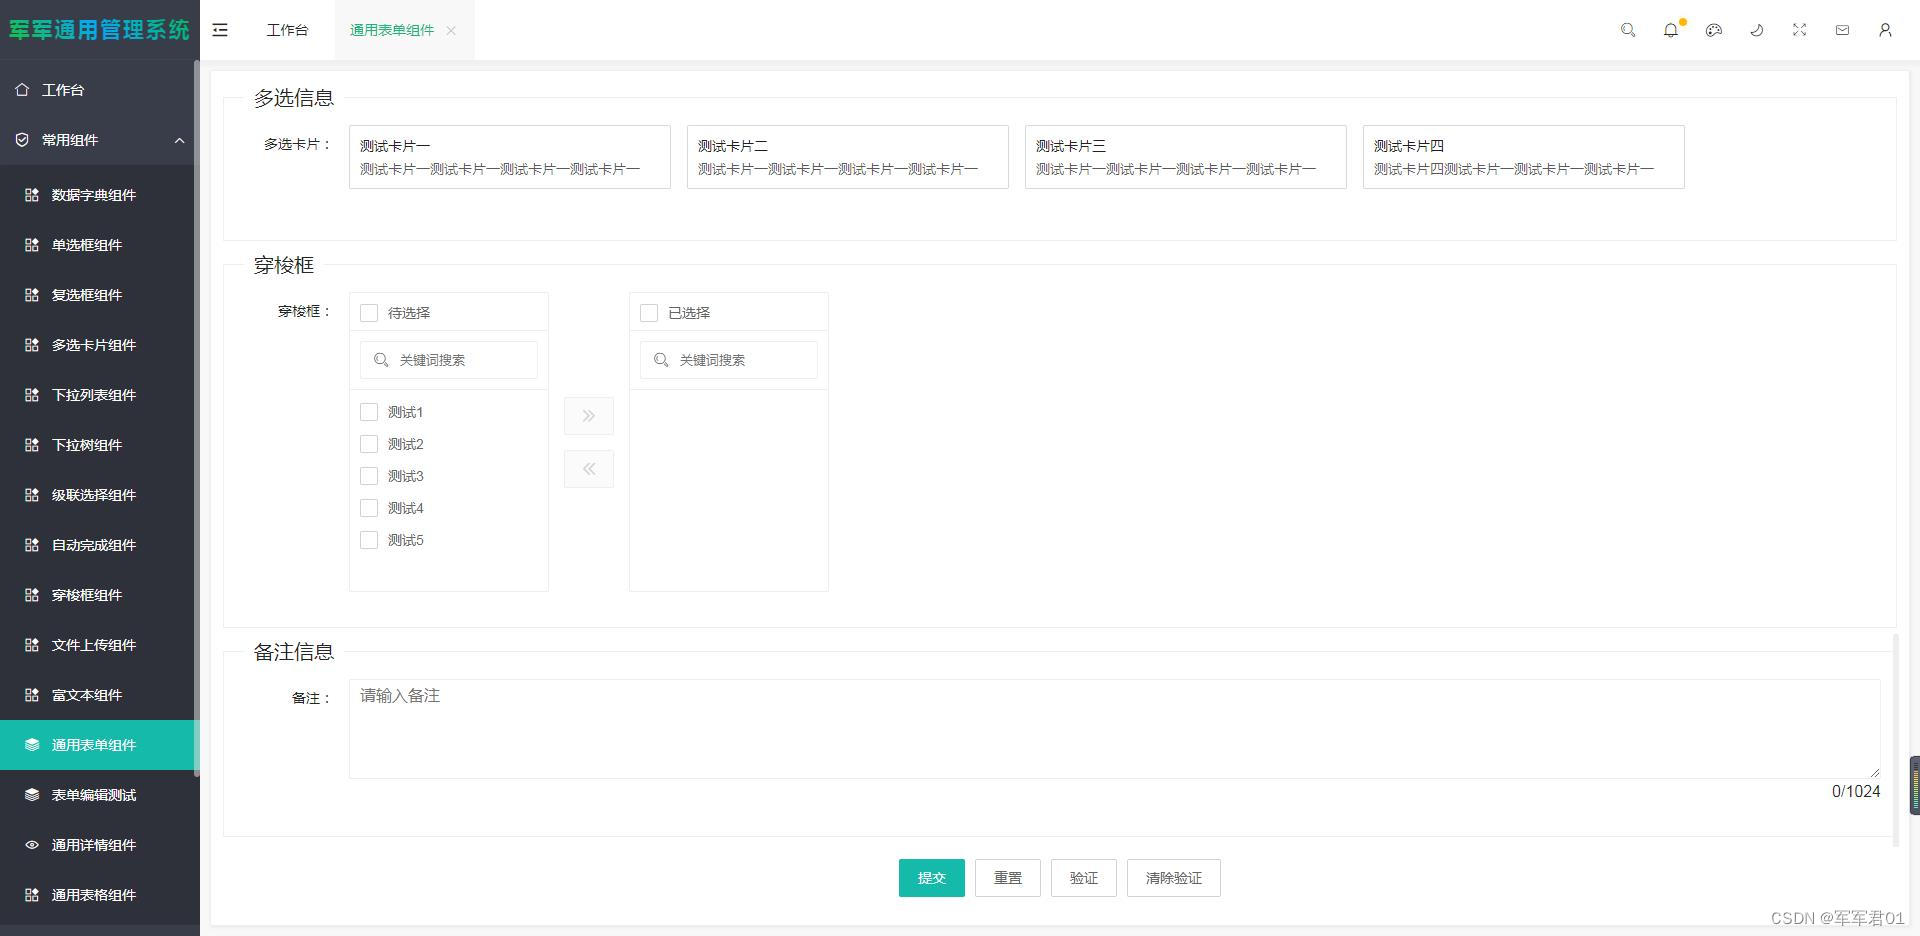Click the 穿梭框组件 menu icon
Viewport: 1920px width, 936px height.
tap(32, 595)
